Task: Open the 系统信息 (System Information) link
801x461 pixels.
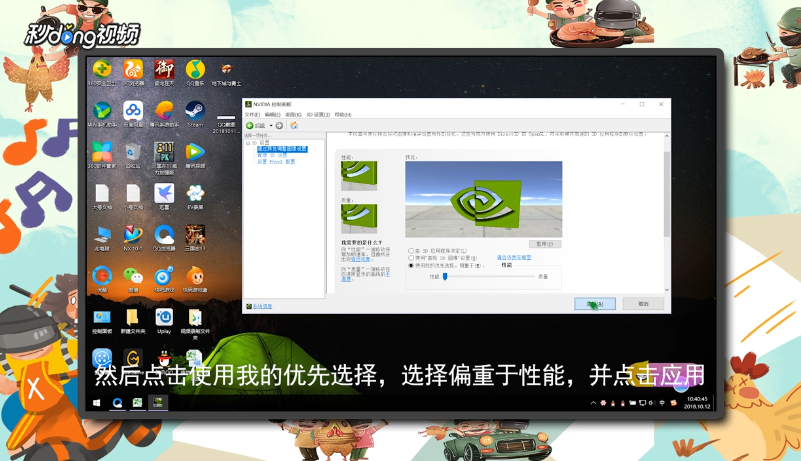Action: click(262, 306)
